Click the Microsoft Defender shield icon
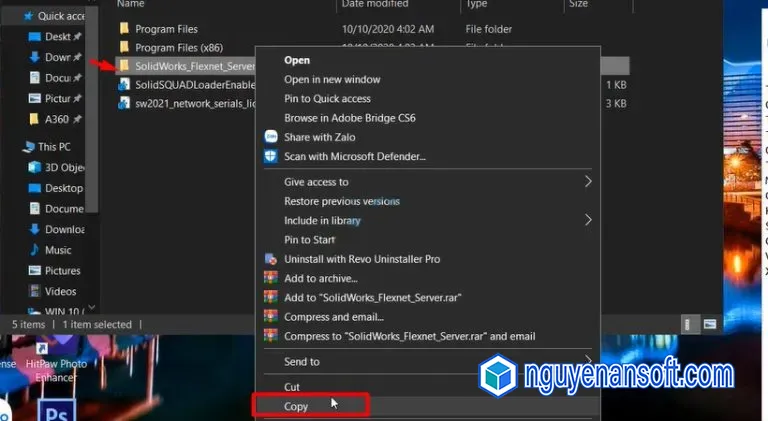The width and height of the screenshot is (768, 421). (270, 156)
